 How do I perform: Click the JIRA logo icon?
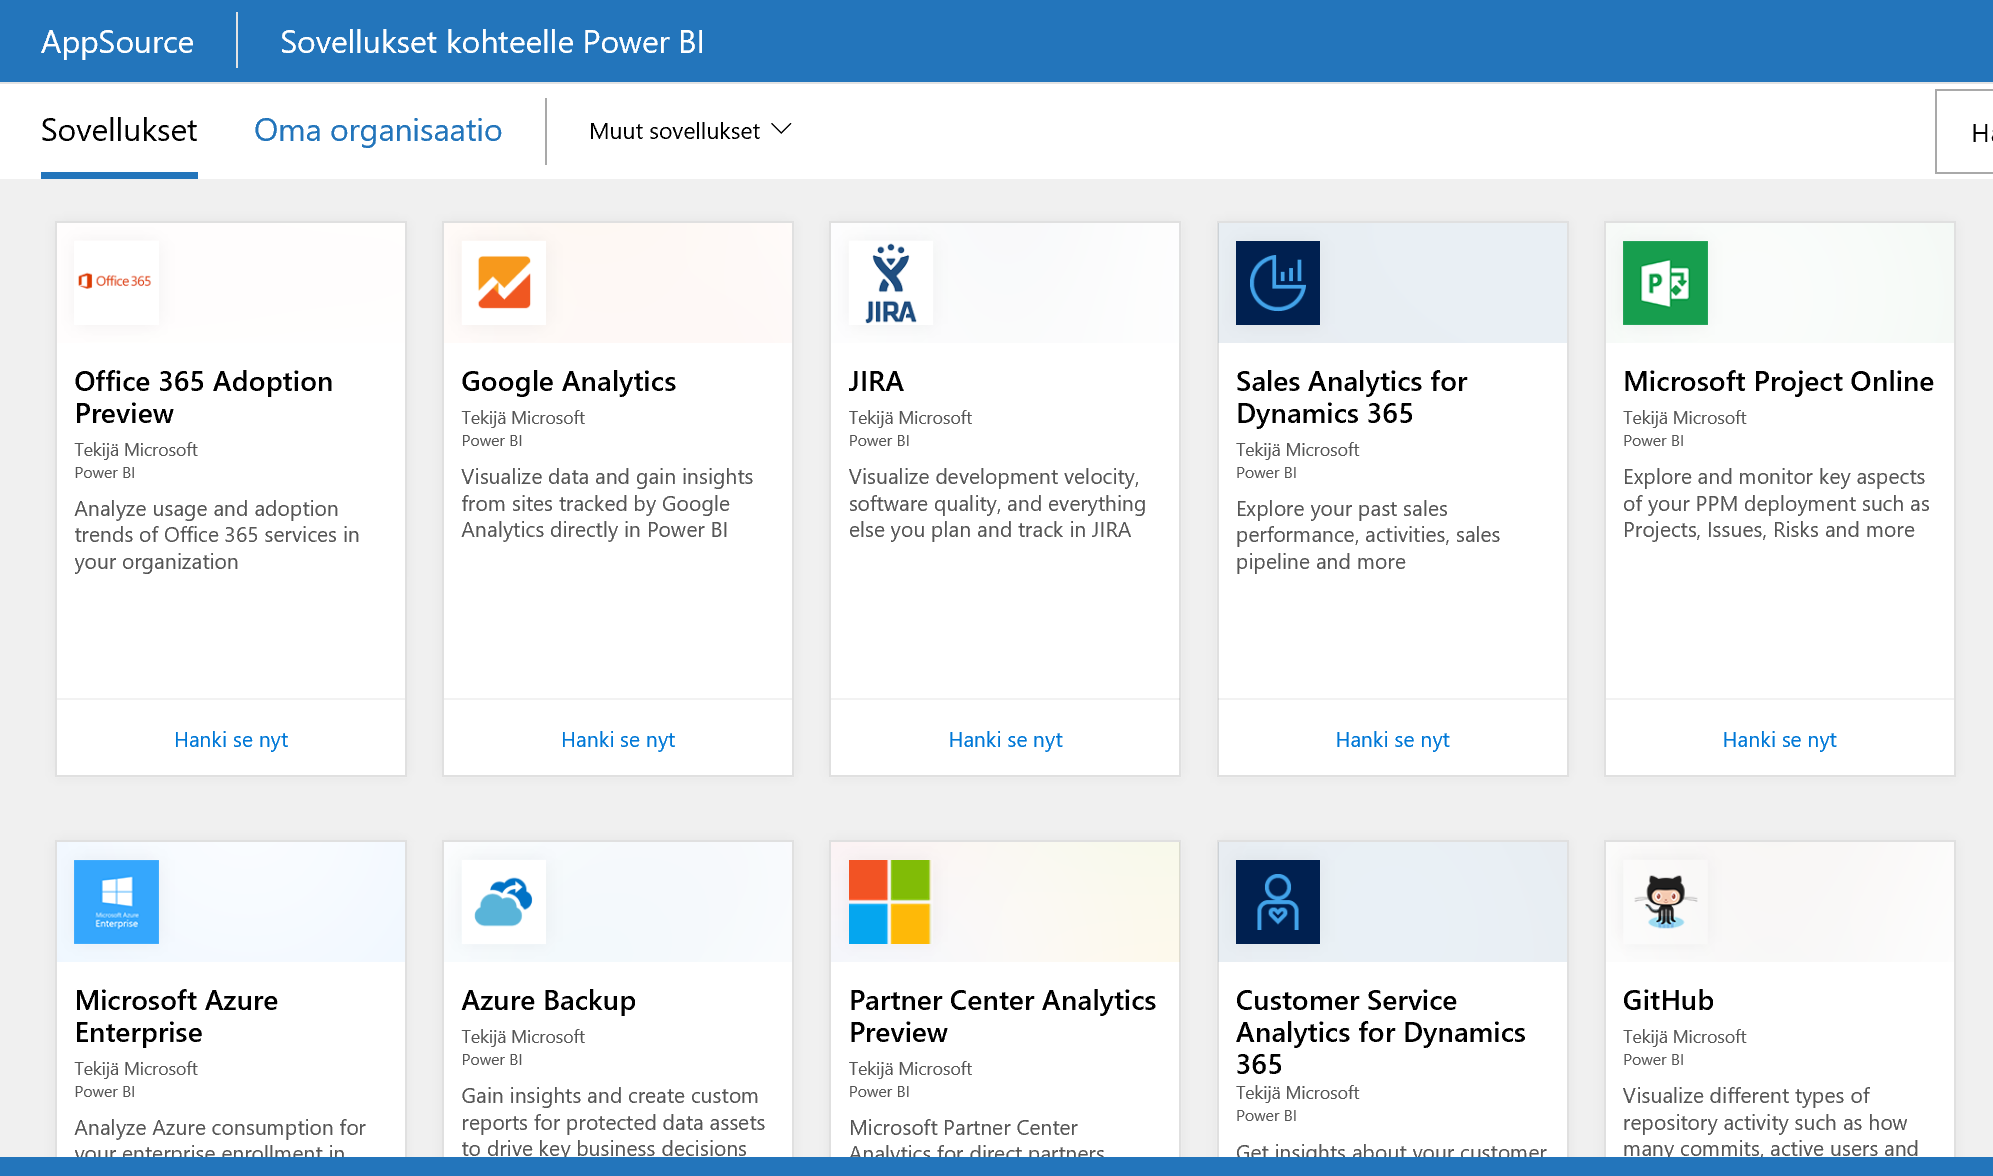click(x=890, y=282)
